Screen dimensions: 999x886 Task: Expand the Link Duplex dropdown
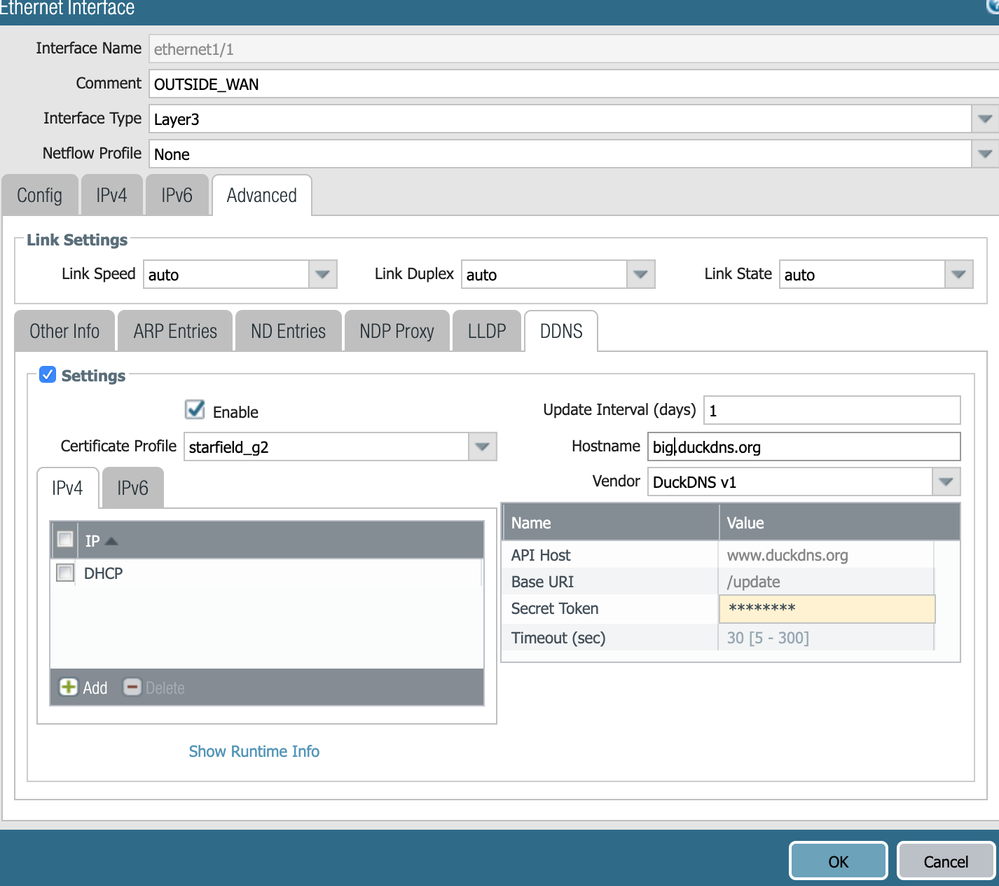point(640,274)
